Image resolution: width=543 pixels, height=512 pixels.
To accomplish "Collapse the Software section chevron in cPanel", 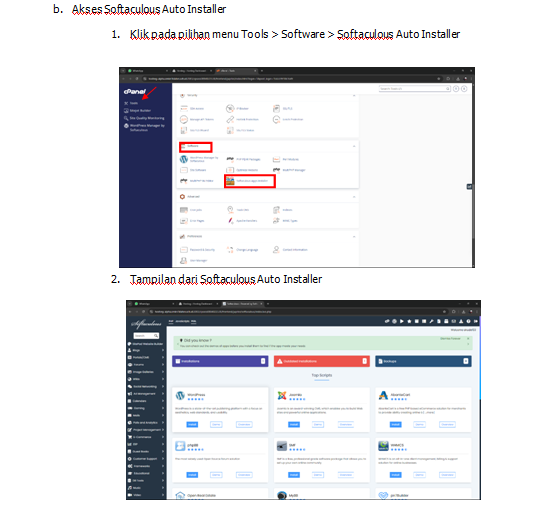I will pos(354,146).
